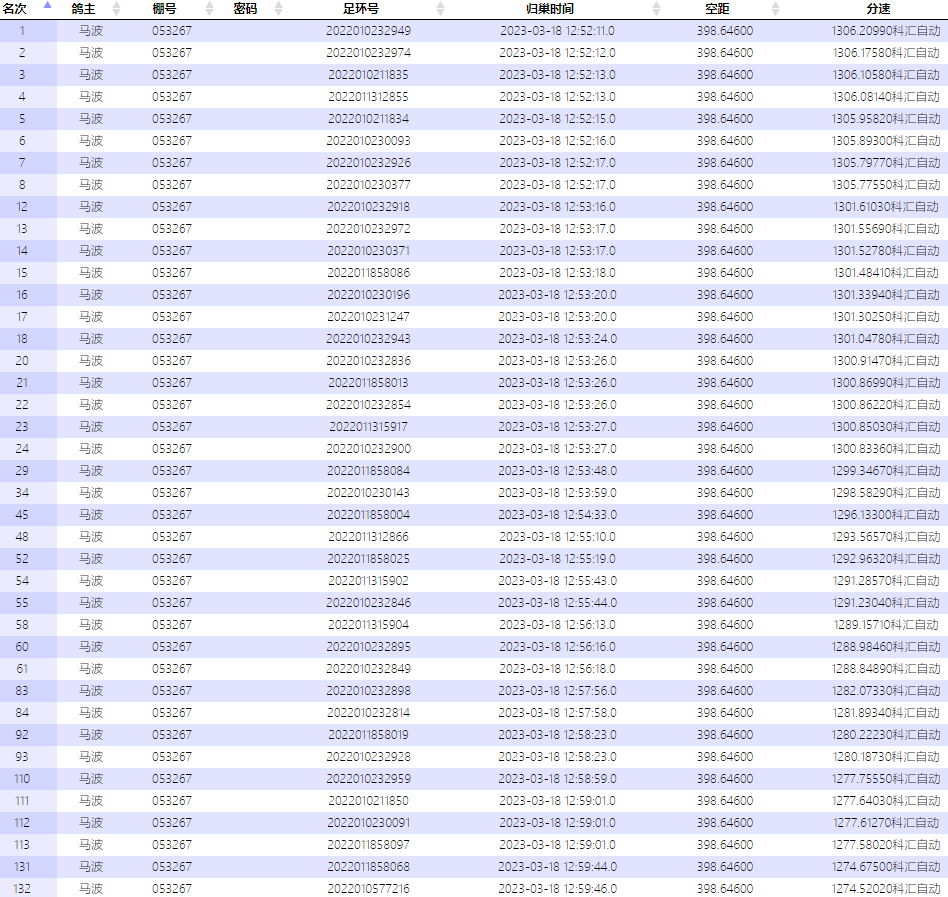Click the 鸽主 header label
The height and width of the screenshot is (897, 948).
pos(83,9)
